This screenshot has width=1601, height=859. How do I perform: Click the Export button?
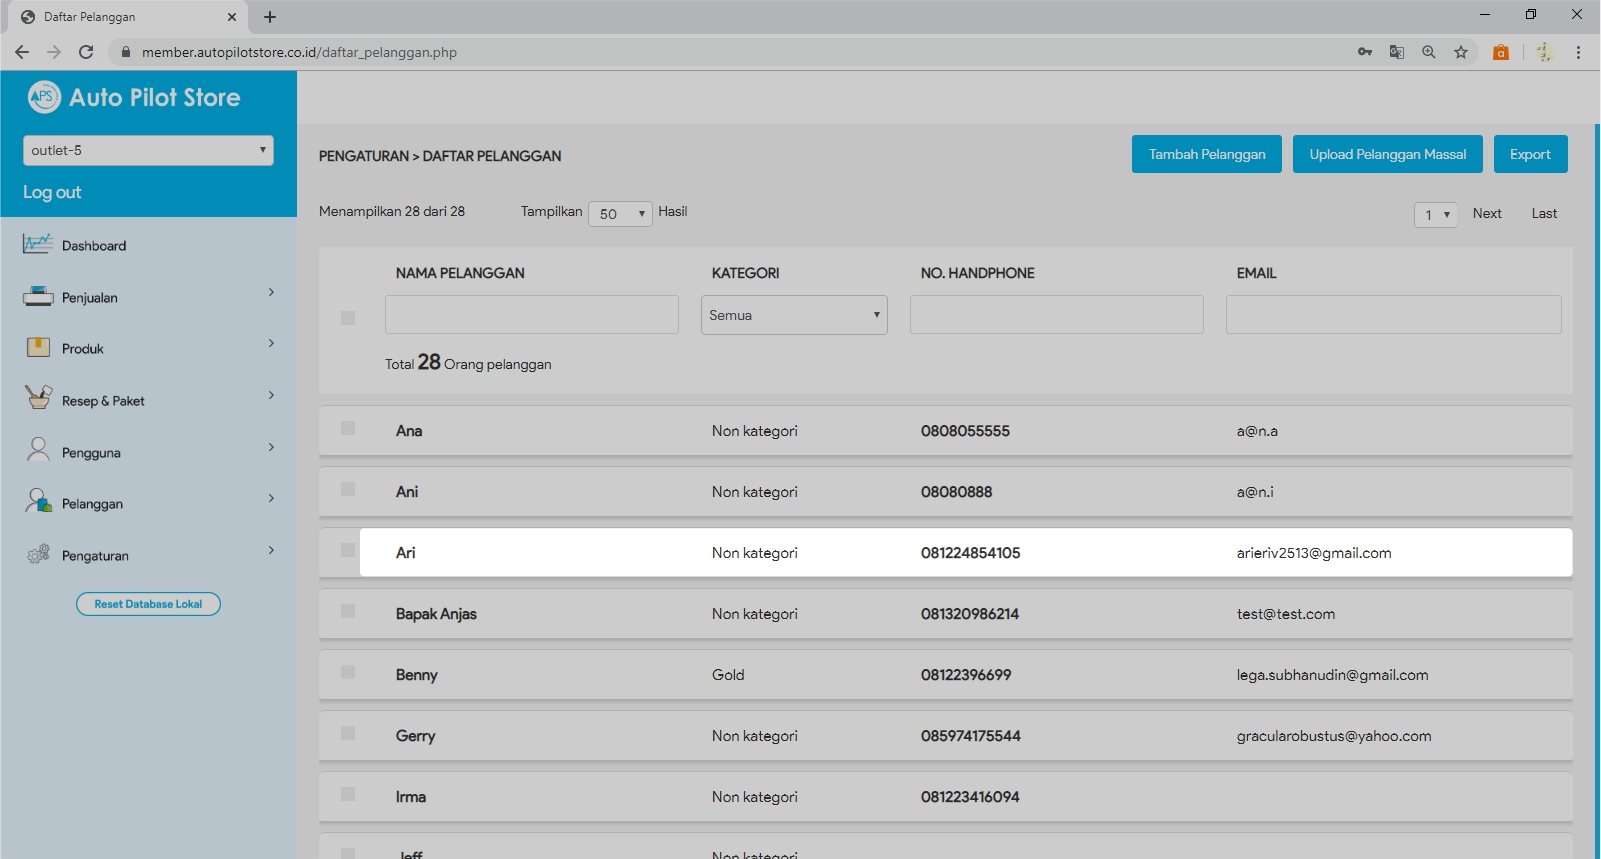pos(1530,154)
